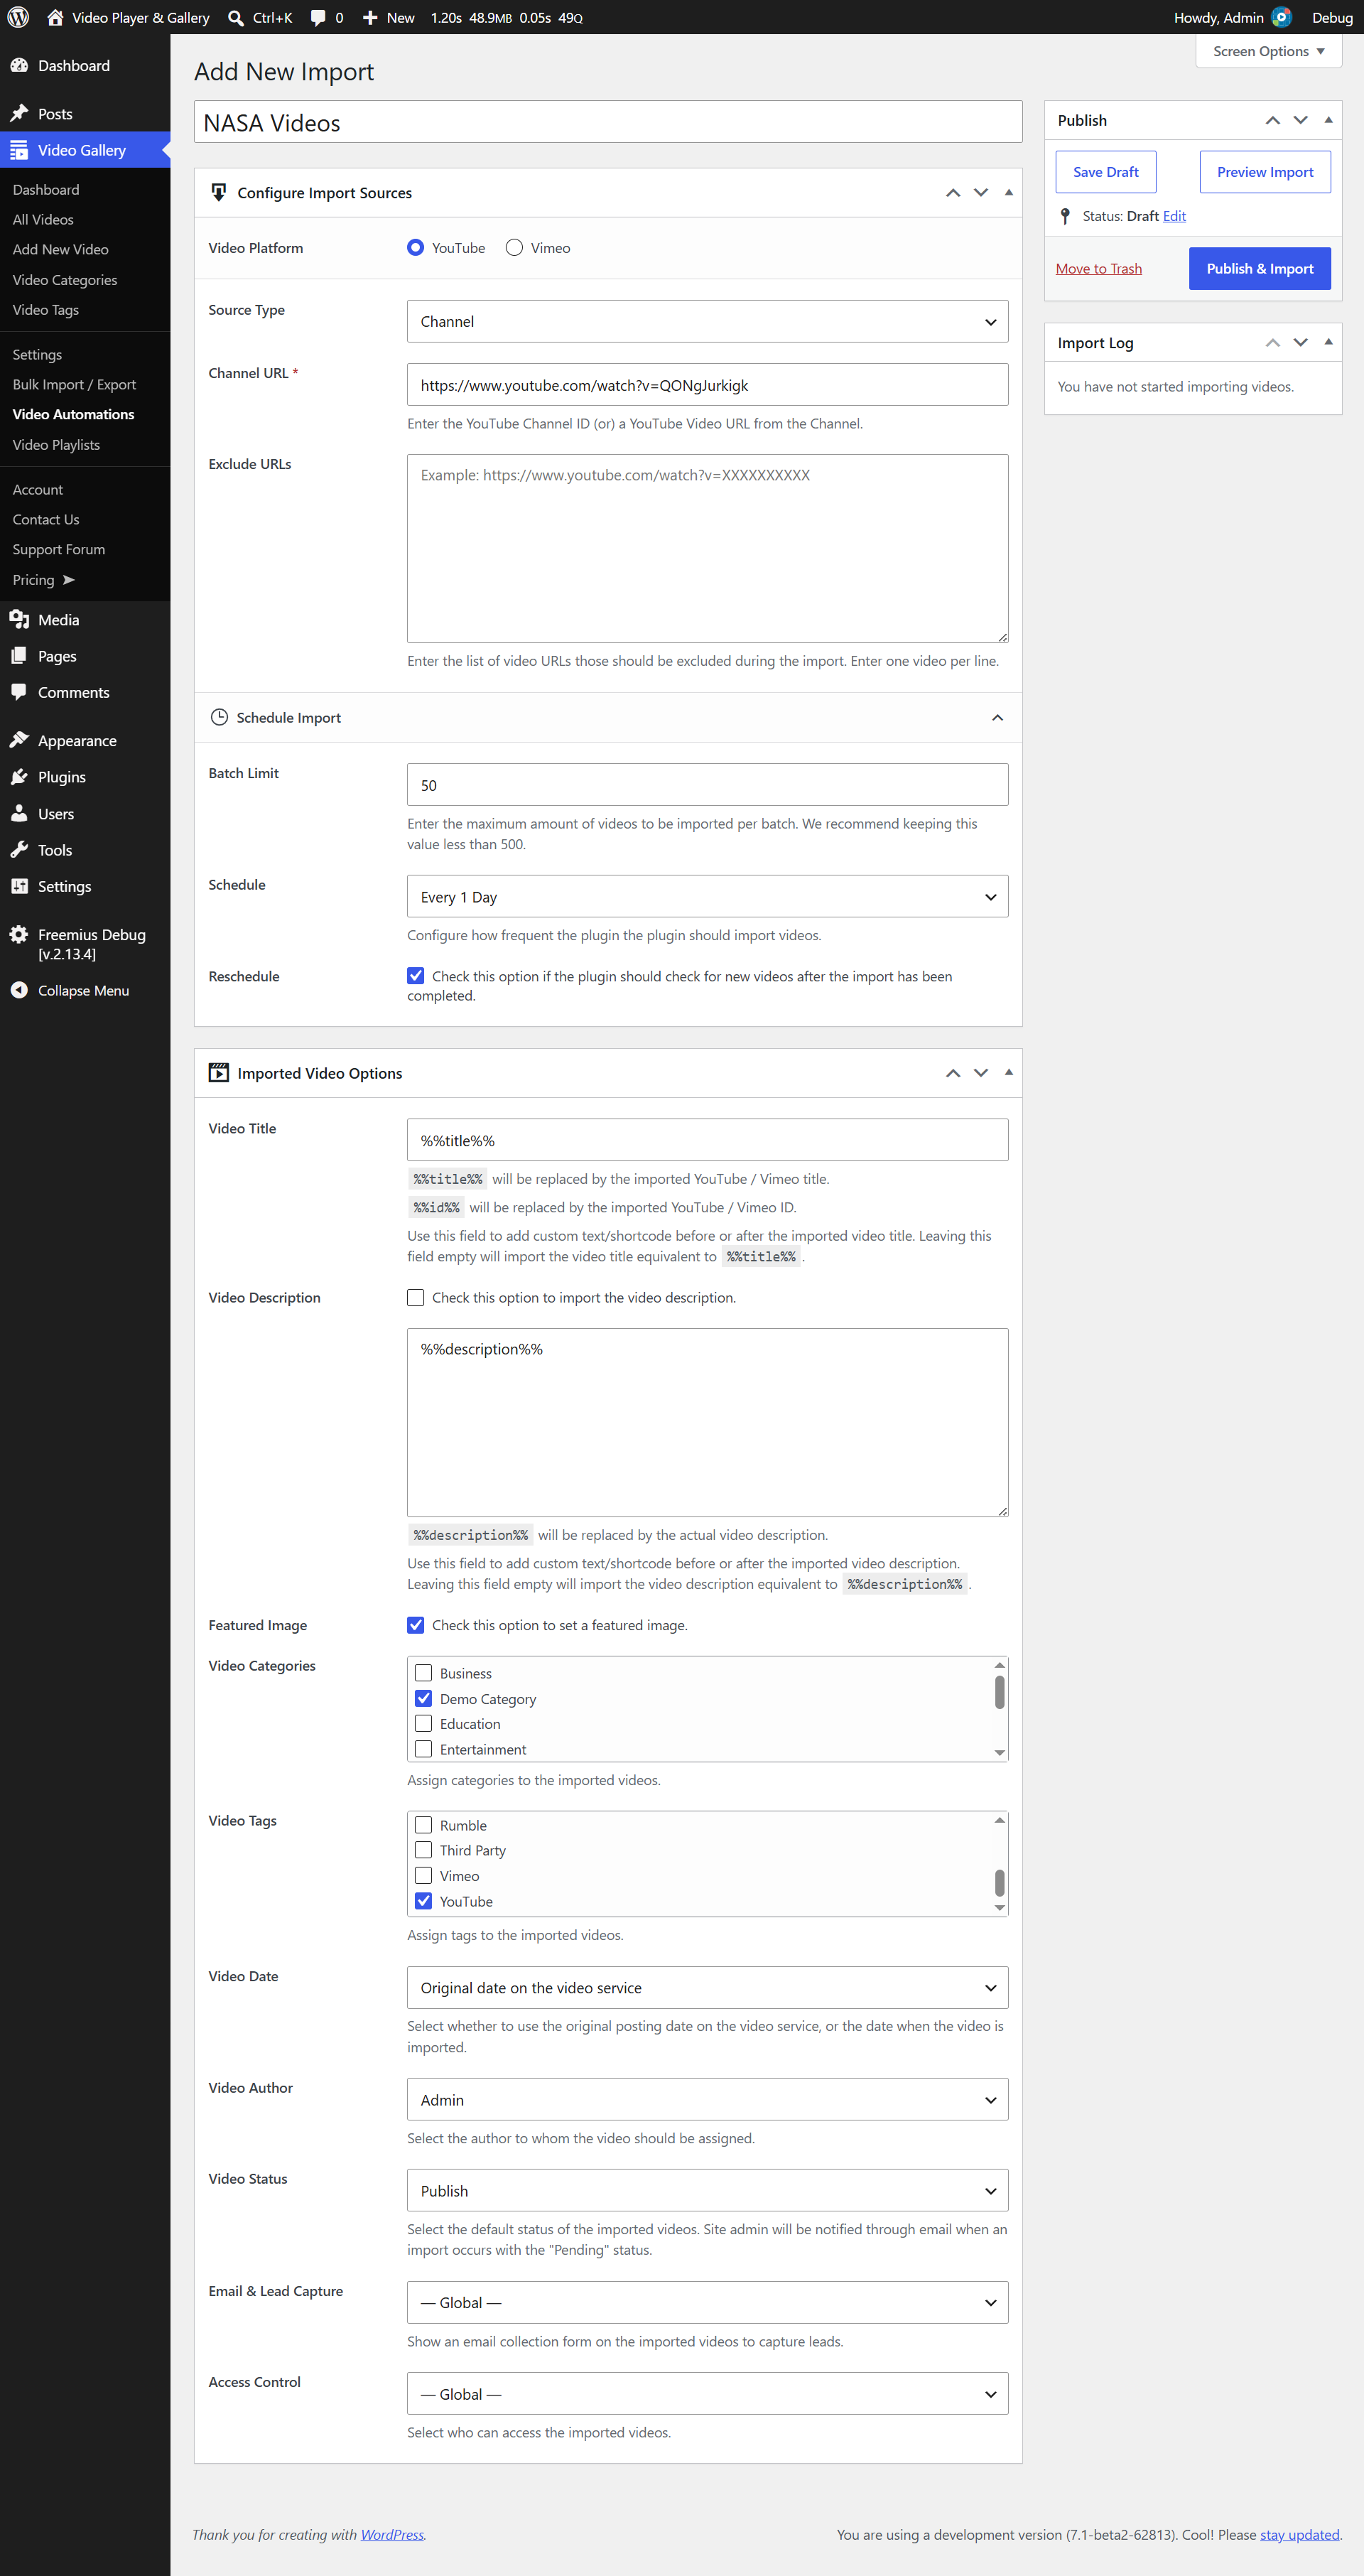Click the Schedule Import clock icon

click(220, 717)
